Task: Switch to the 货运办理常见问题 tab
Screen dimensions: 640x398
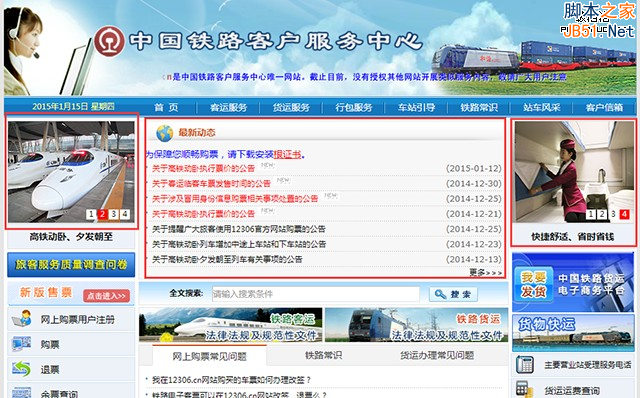Action: click(x=437, y=355)
